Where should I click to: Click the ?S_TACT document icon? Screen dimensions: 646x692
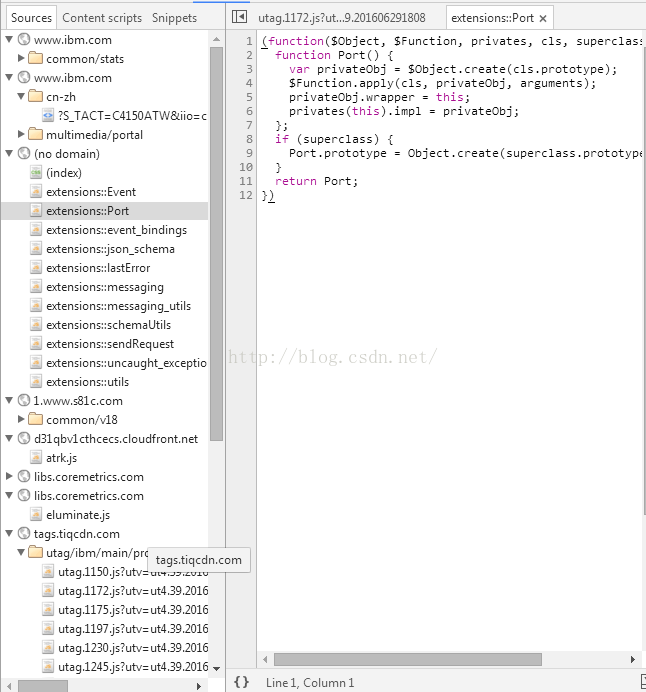(48, 116)
